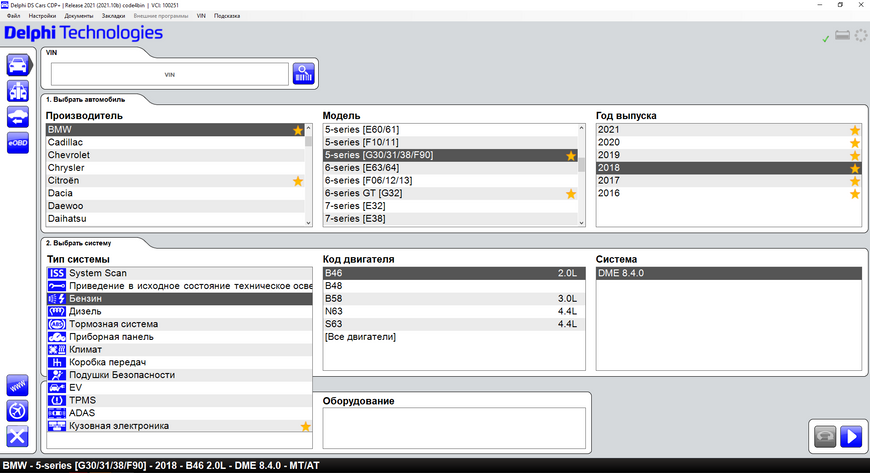Click the VIN scan search button
The image size is (870, 473).
304,73
